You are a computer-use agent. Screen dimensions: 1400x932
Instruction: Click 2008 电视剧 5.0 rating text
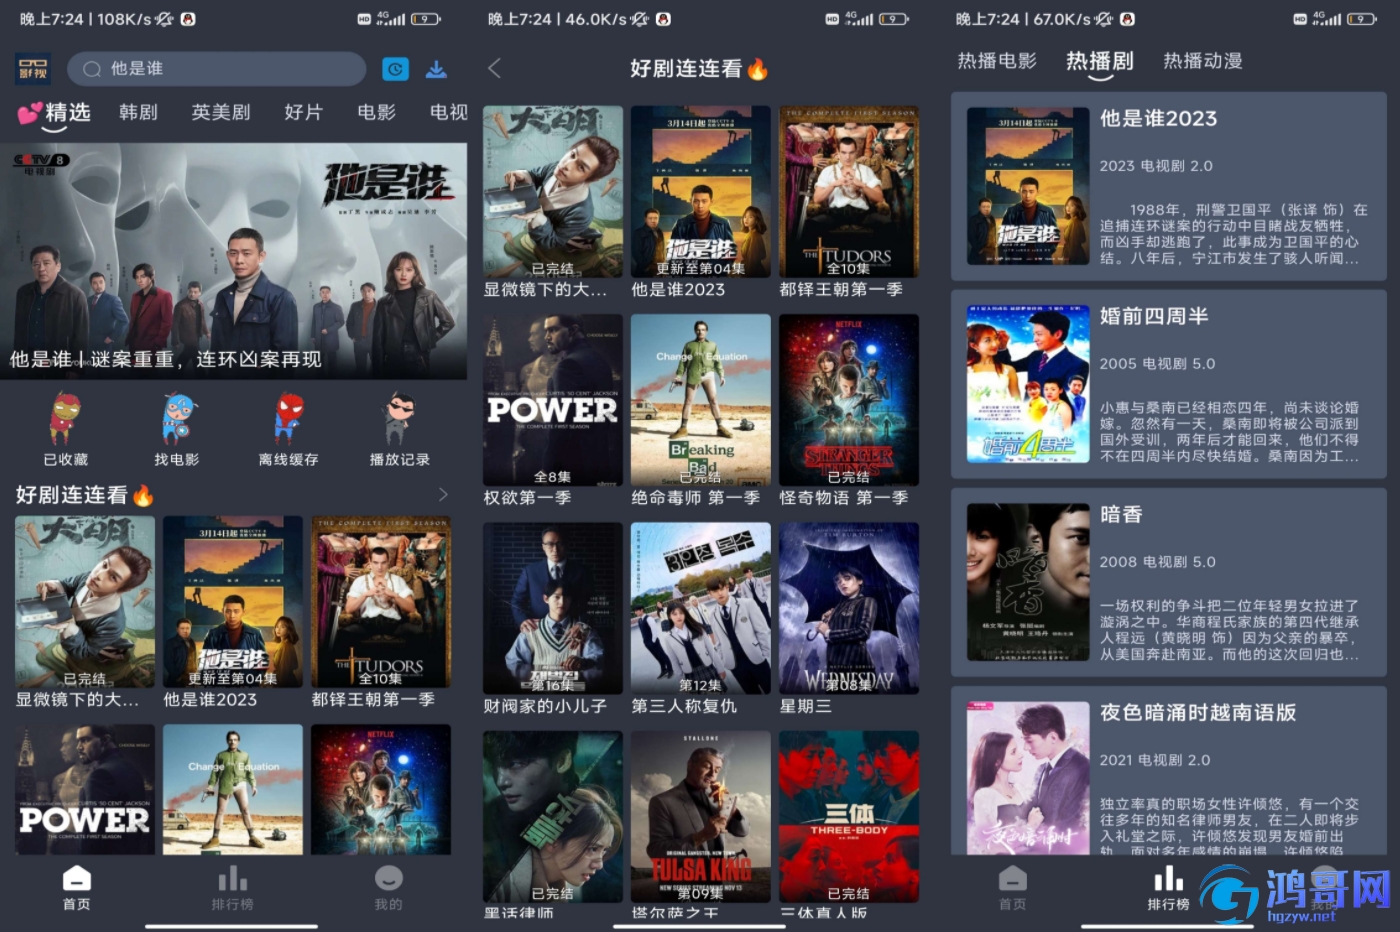pyautogui.click(x=1157, y=562)
